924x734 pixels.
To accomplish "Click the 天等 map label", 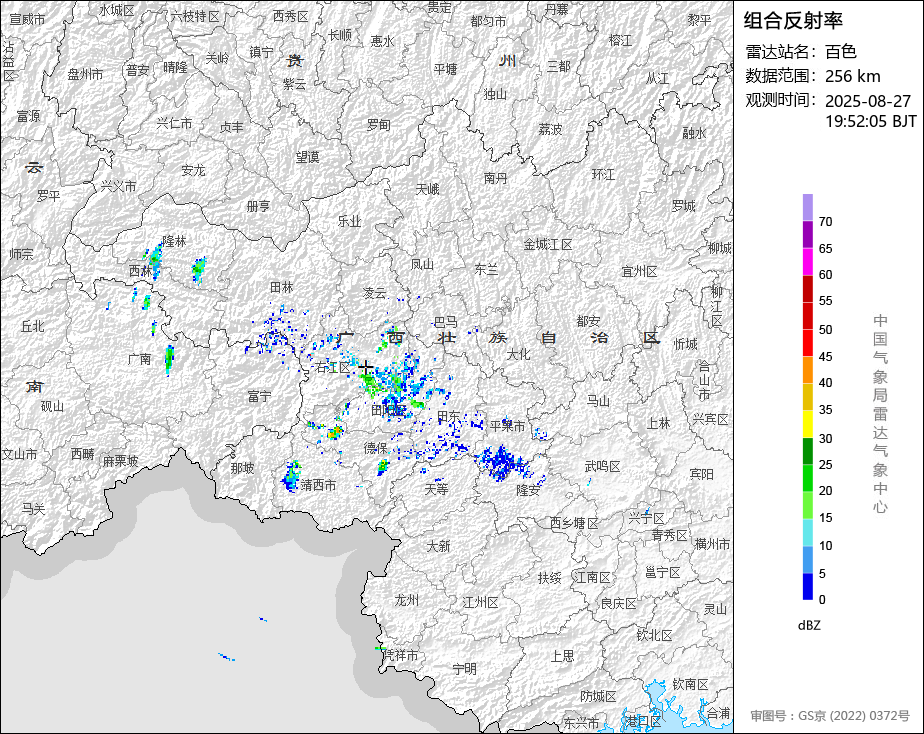I will click(x=437, y=489).
